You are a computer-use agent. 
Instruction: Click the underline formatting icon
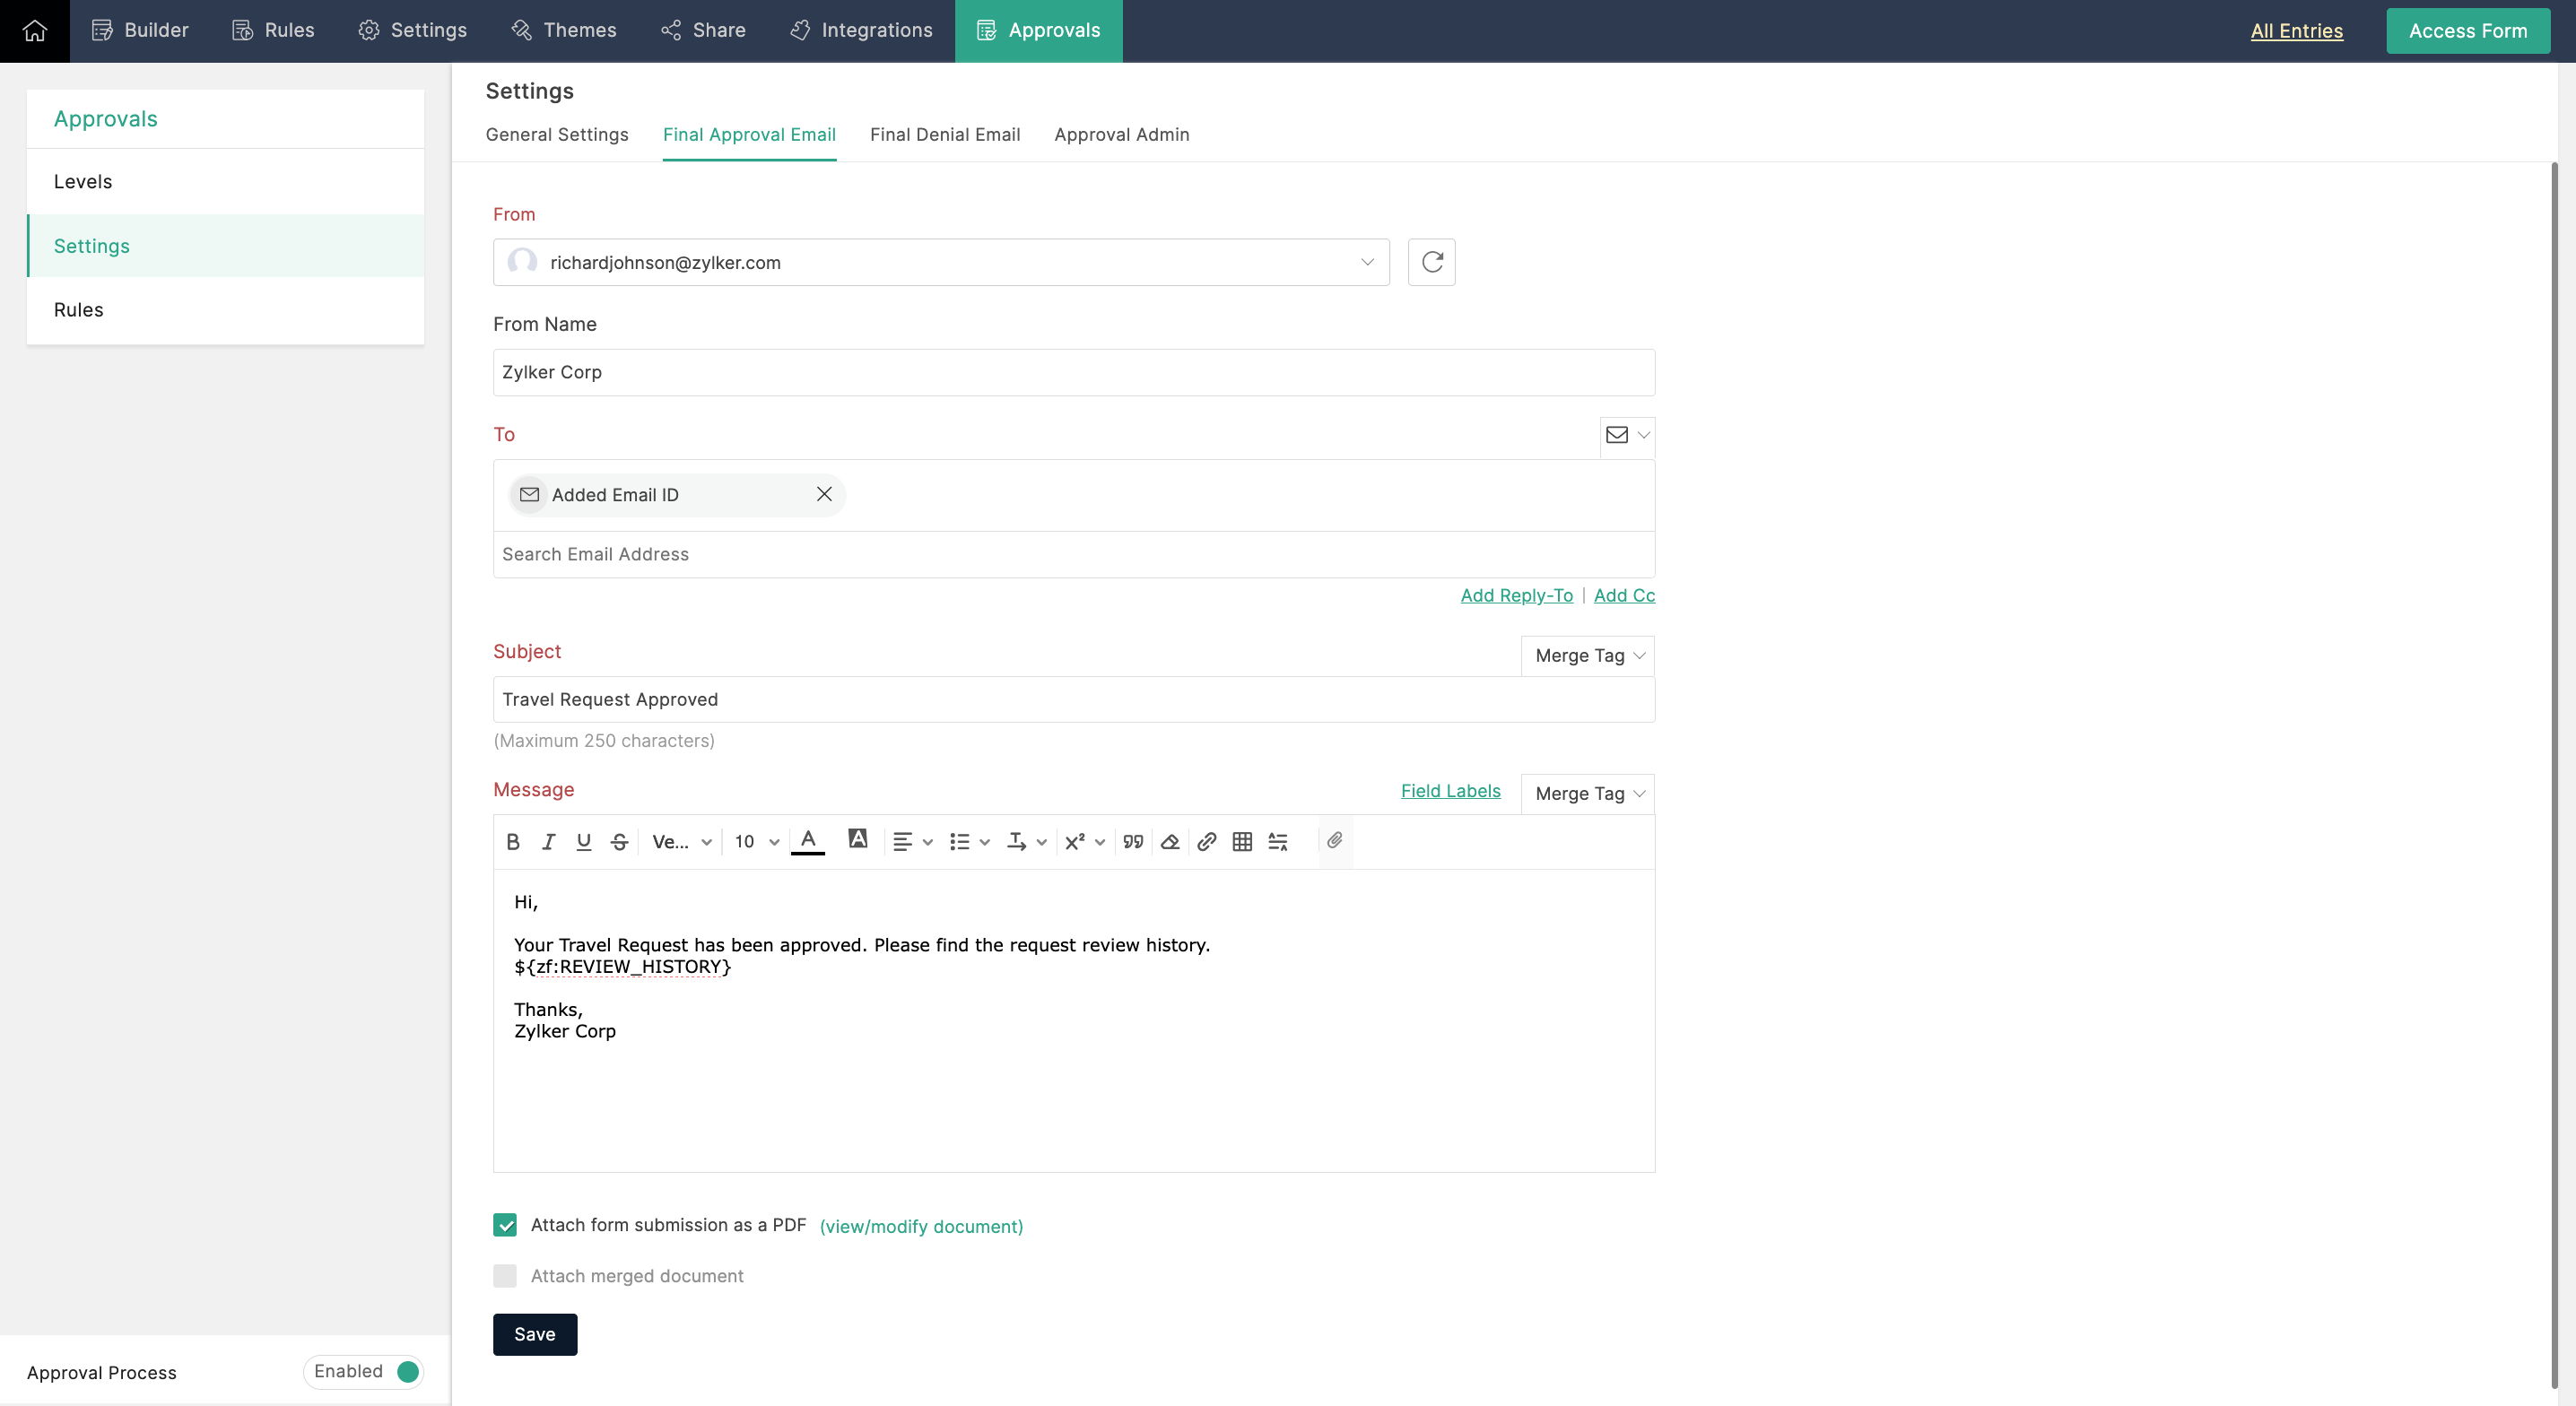pyautogui.click(x=583, y=841)
